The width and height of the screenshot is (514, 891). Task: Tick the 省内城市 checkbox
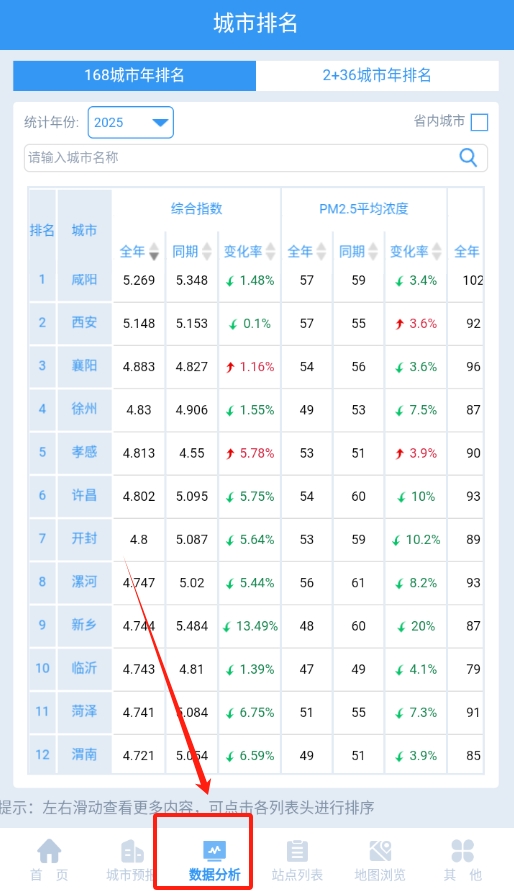tap(479, 122)
